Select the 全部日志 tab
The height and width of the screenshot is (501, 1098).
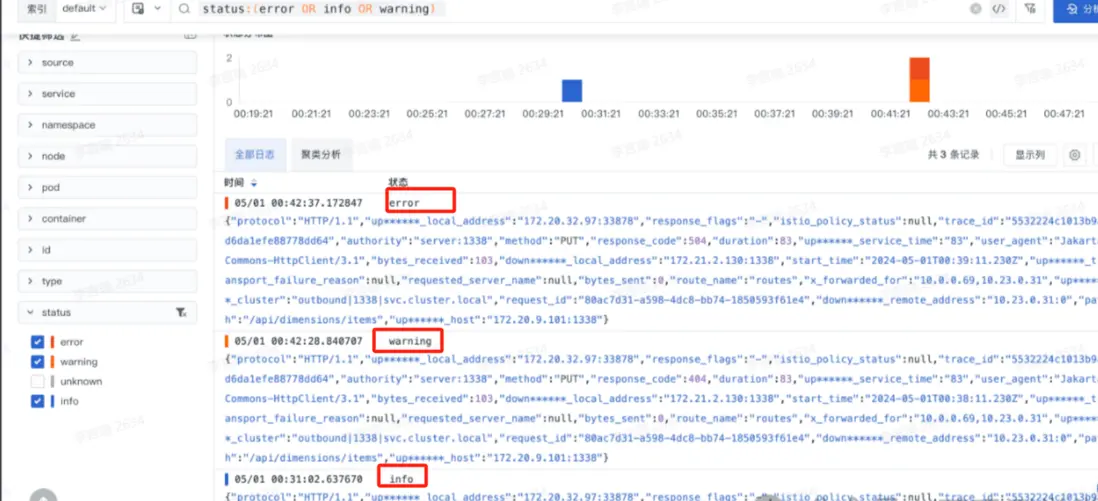click(x=255, y=155)
